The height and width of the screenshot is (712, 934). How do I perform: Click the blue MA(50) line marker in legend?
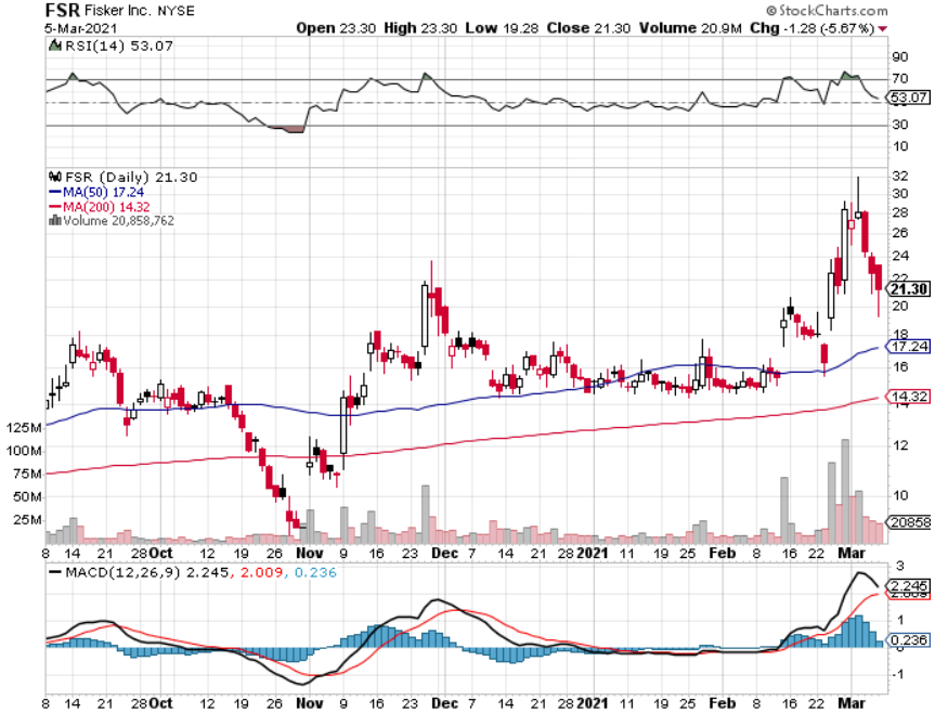[54, 192]
